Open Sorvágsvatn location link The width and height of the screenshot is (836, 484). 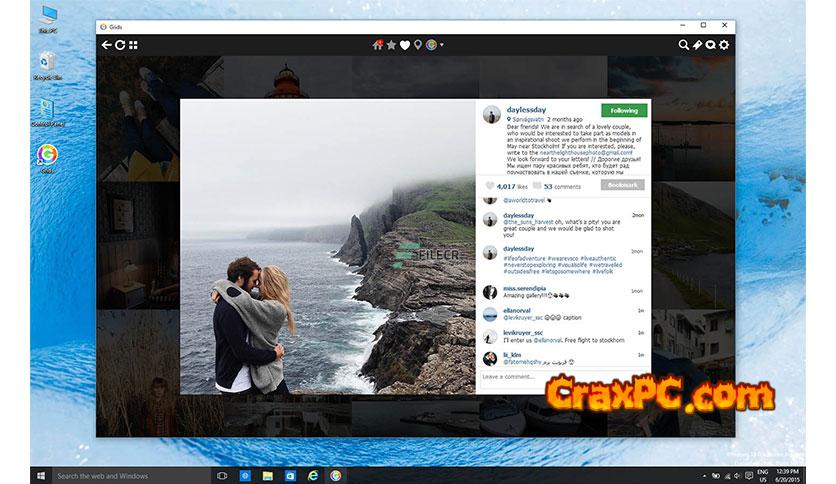click(526, 119)
